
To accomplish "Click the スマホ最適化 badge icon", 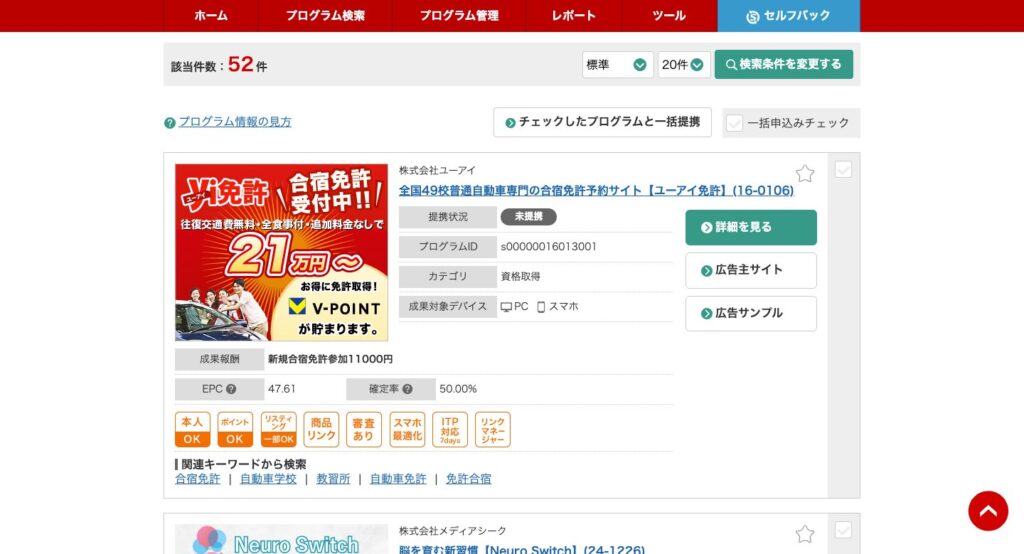I will (407, 429).
